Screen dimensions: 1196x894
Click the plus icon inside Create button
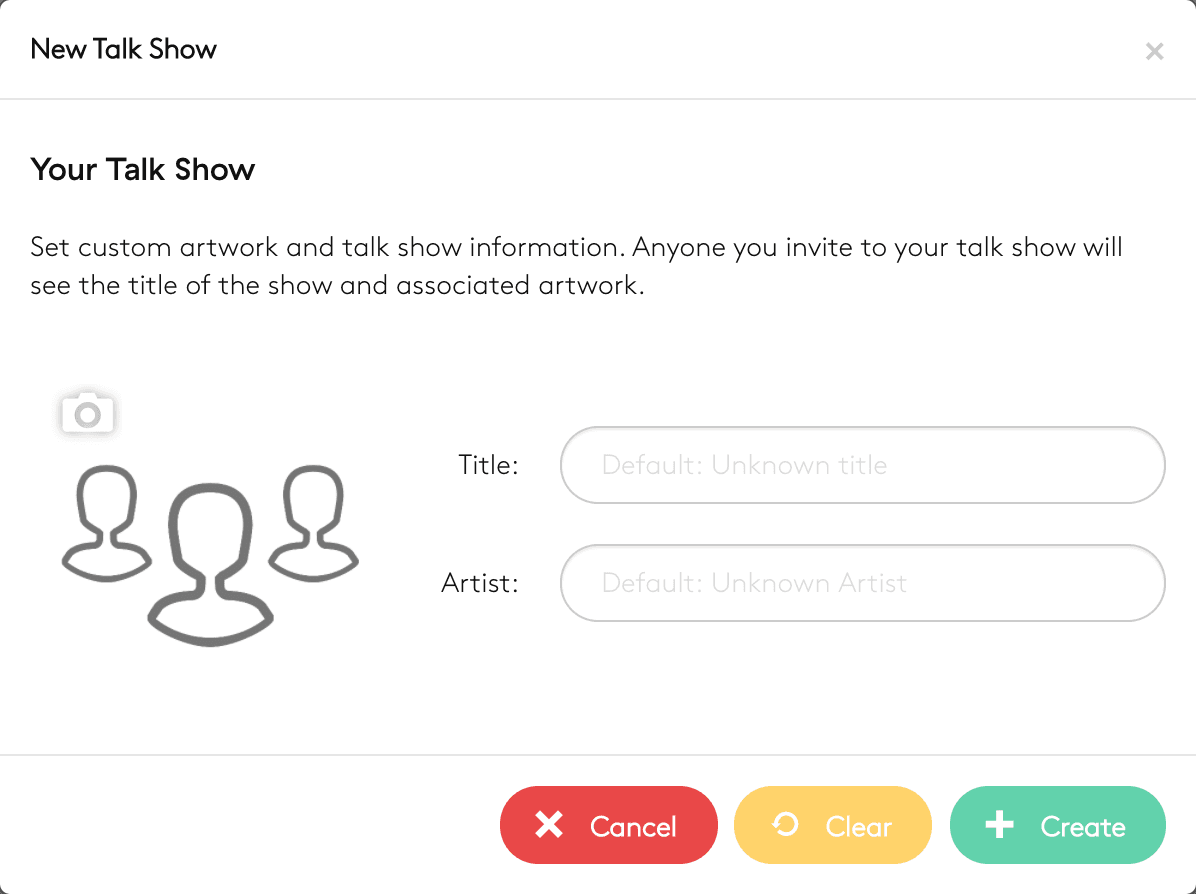point(999,825)
